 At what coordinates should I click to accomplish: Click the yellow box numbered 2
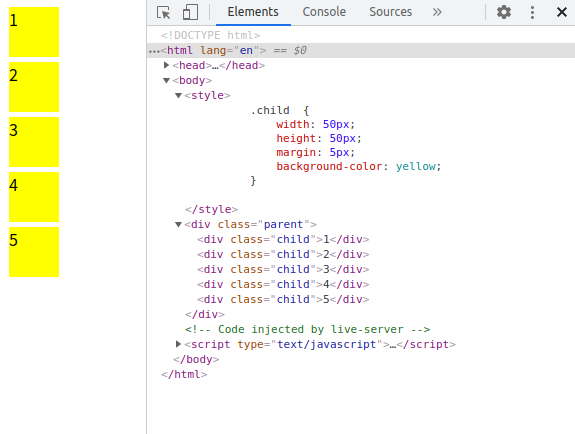click(34, 87)
